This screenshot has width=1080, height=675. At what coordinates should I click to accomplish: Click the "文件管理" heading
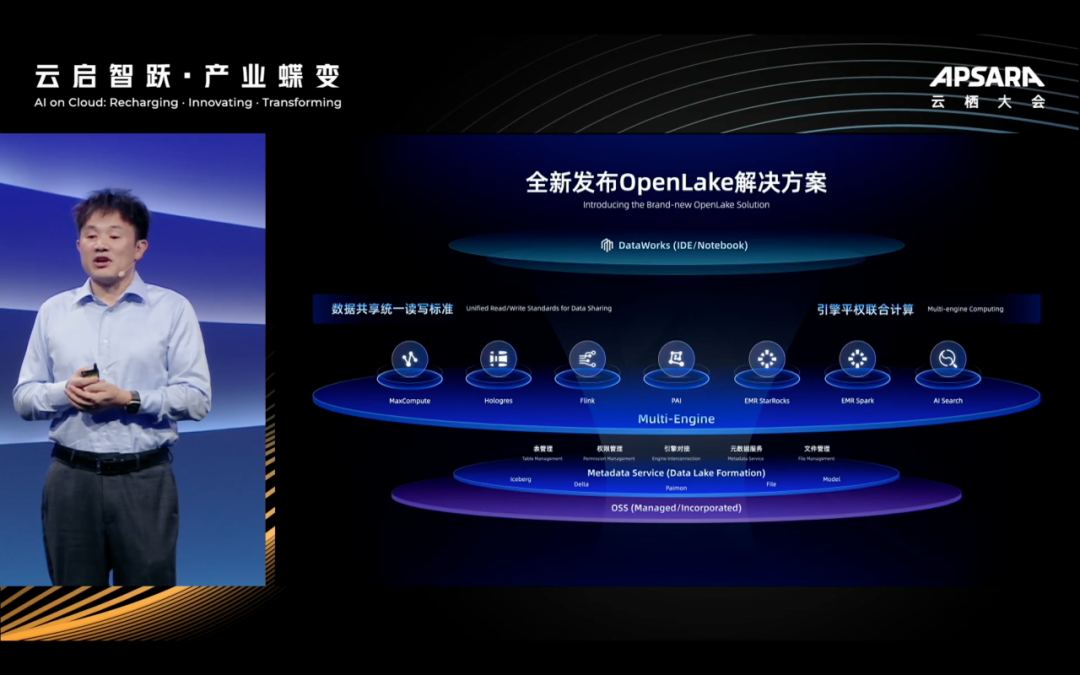coord(817,449)
